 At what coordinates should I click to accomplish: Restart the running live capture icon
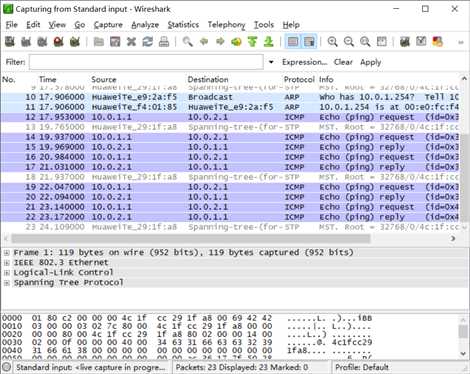coord(75,42)
